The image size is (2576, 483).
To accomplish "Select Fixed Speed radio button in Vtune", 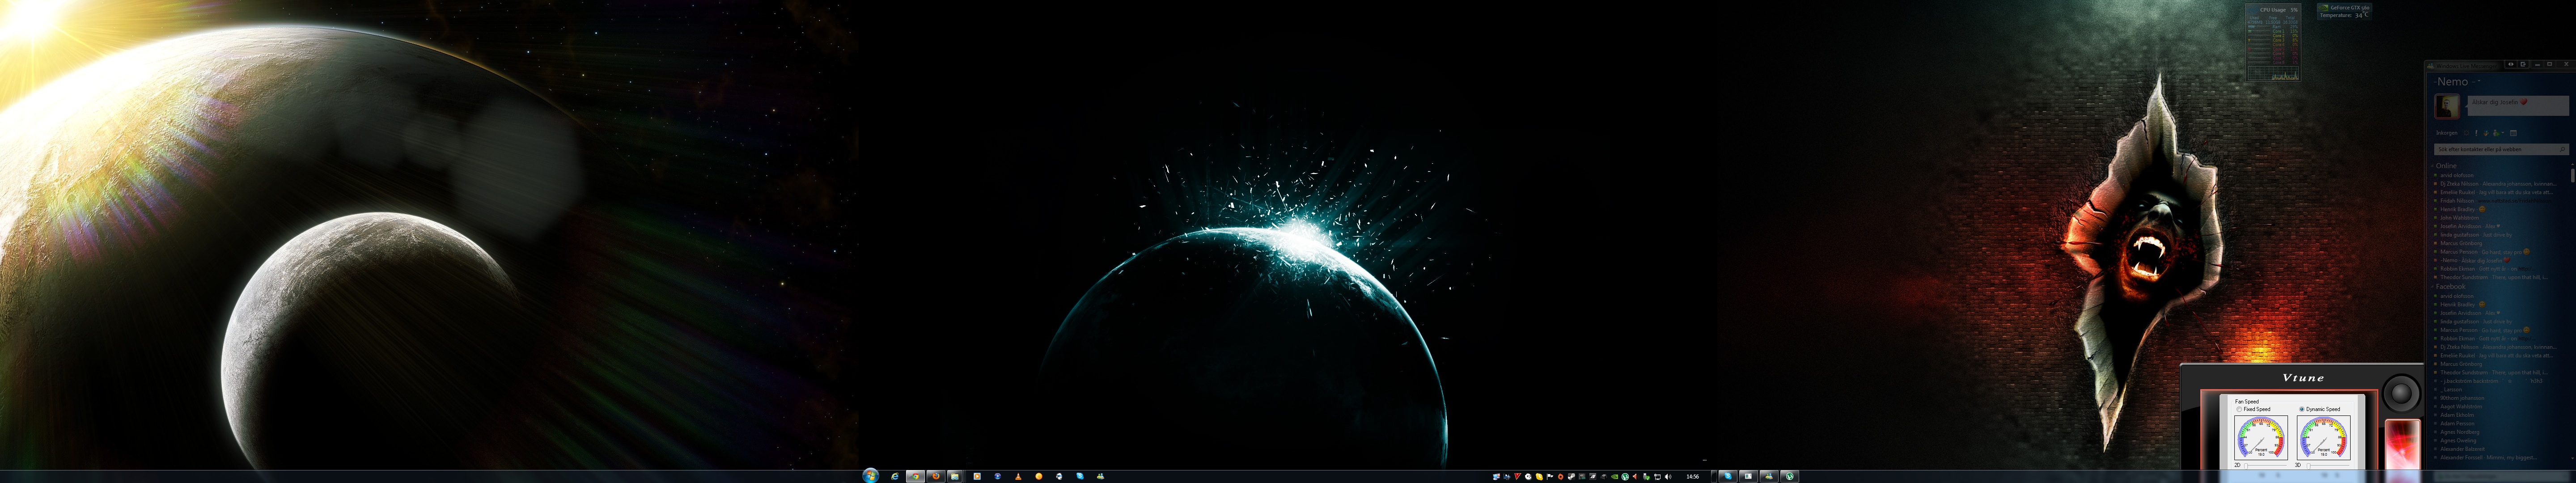I will [x=2239, y=409].
